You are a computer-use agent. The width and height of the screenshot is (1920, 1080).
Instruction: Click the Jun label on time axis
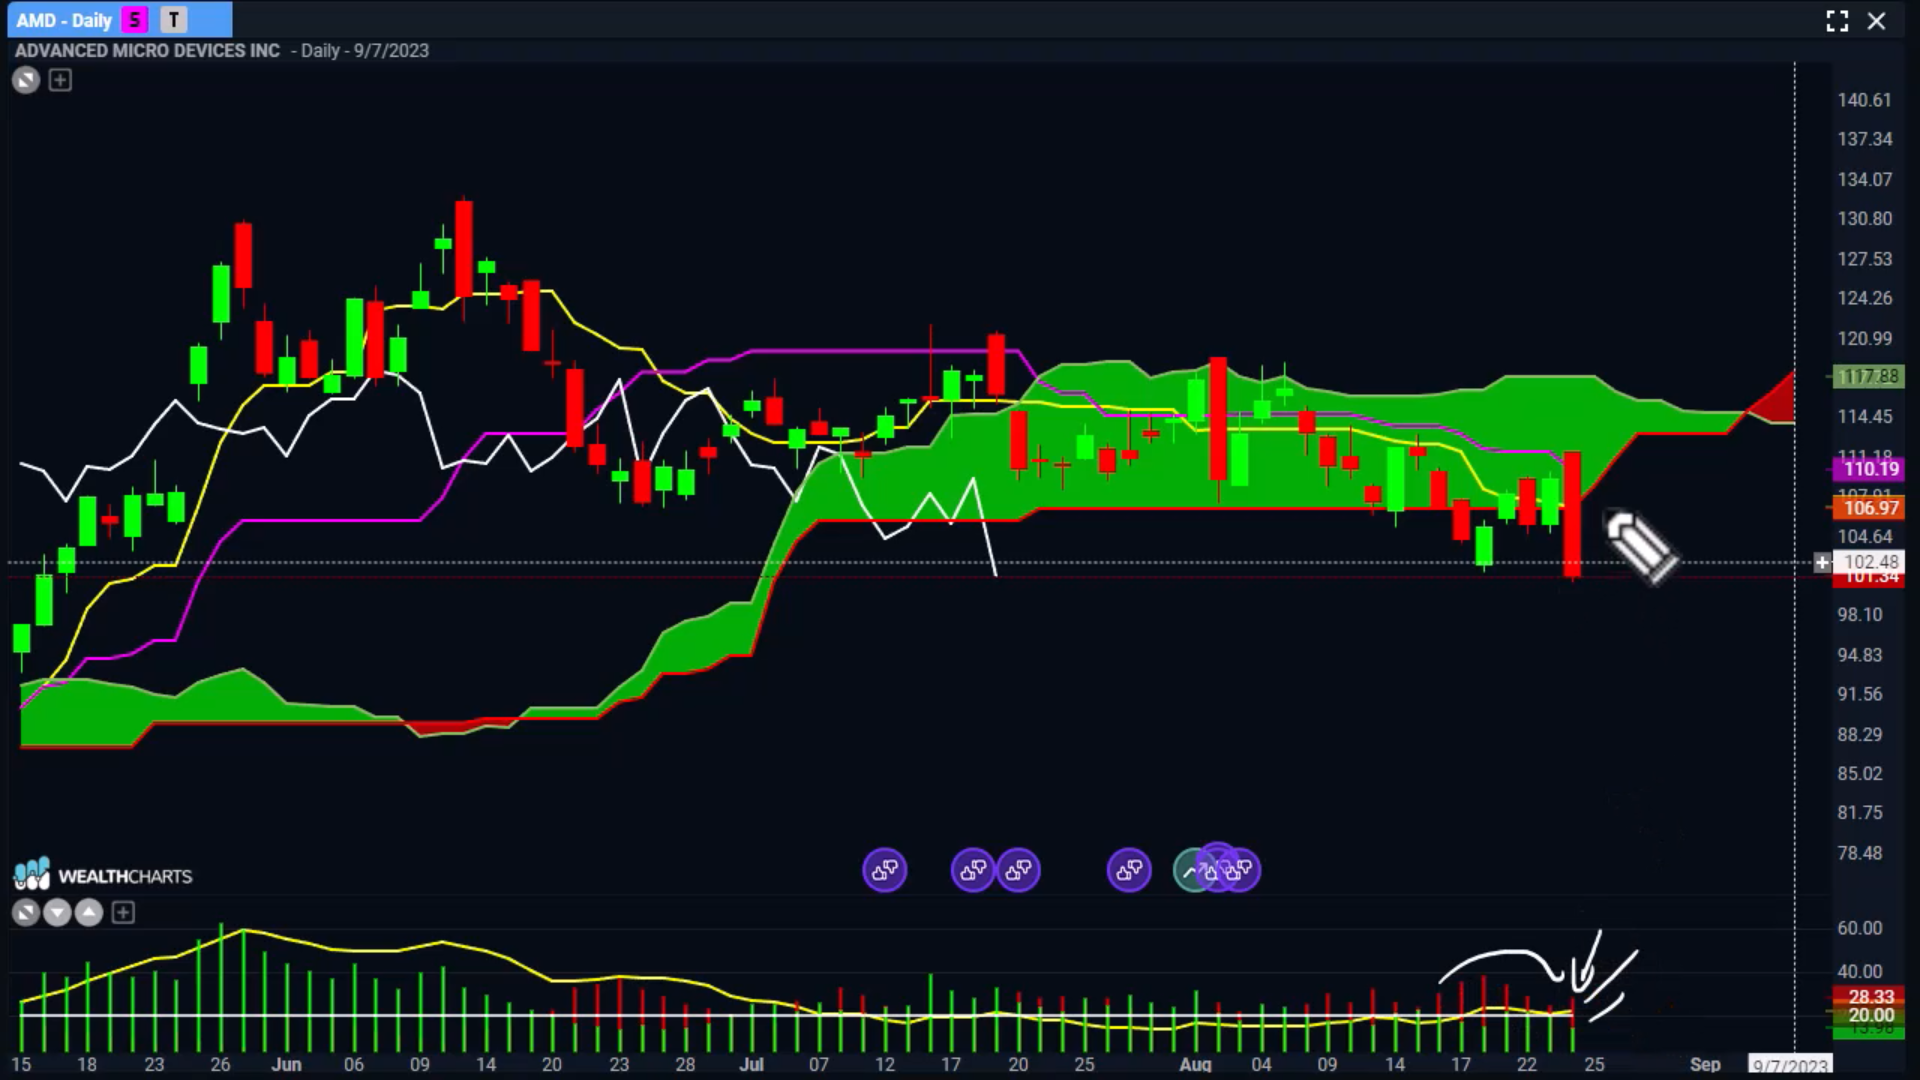[x=286, y=1064]
